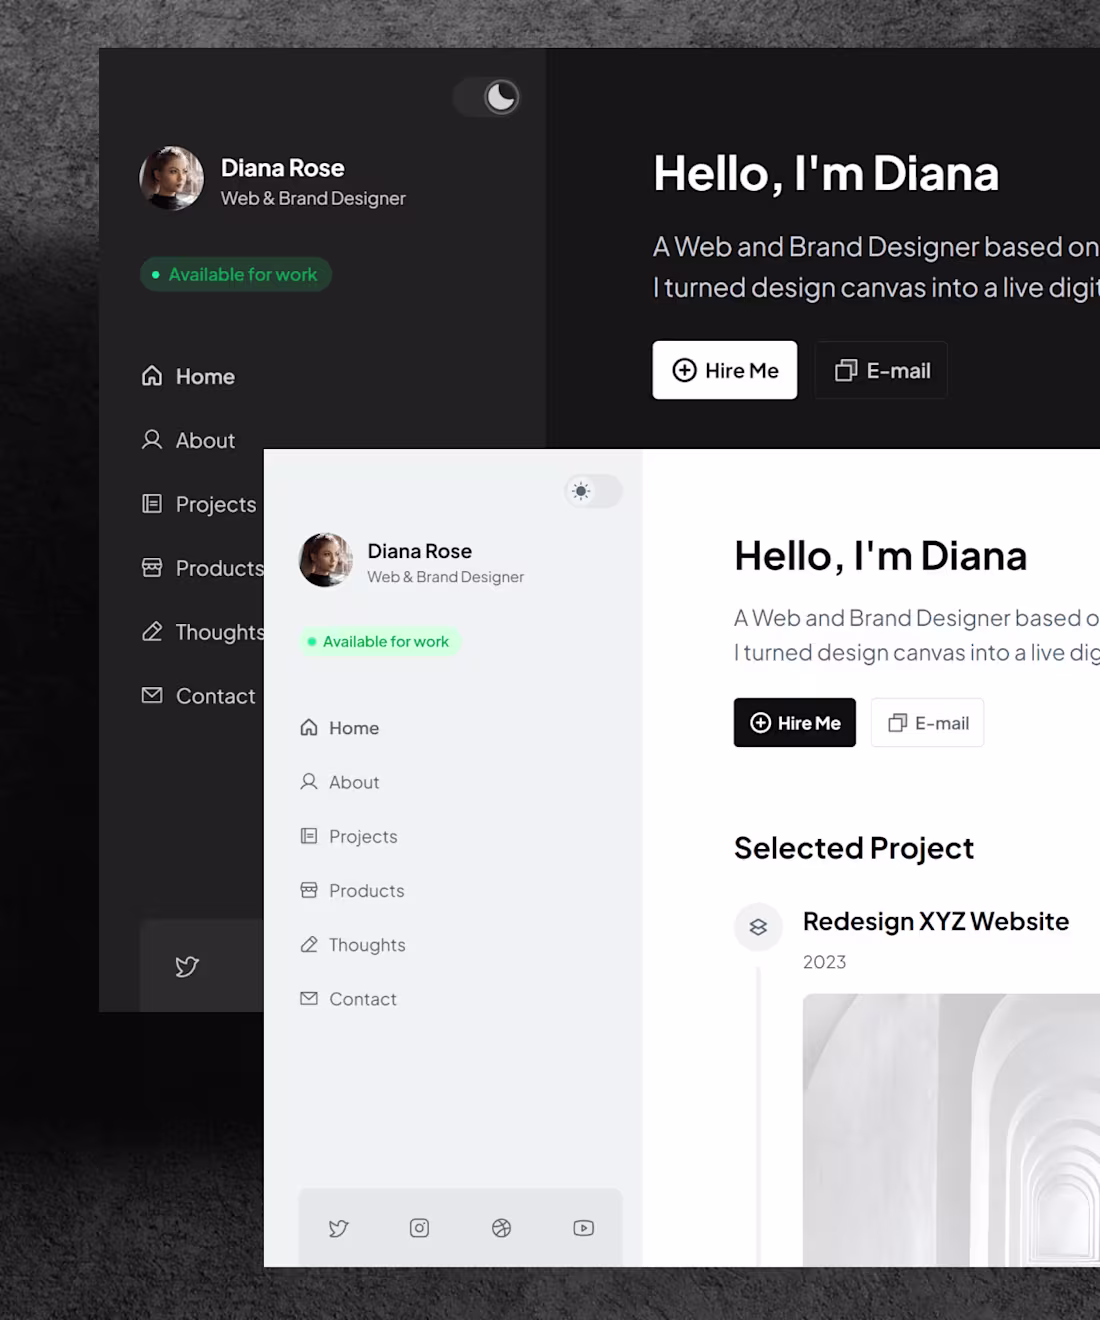Click the Redesign XYZ Website project icon
The width and height of the screenshot is (1100, 1320).
pos(757,927)
